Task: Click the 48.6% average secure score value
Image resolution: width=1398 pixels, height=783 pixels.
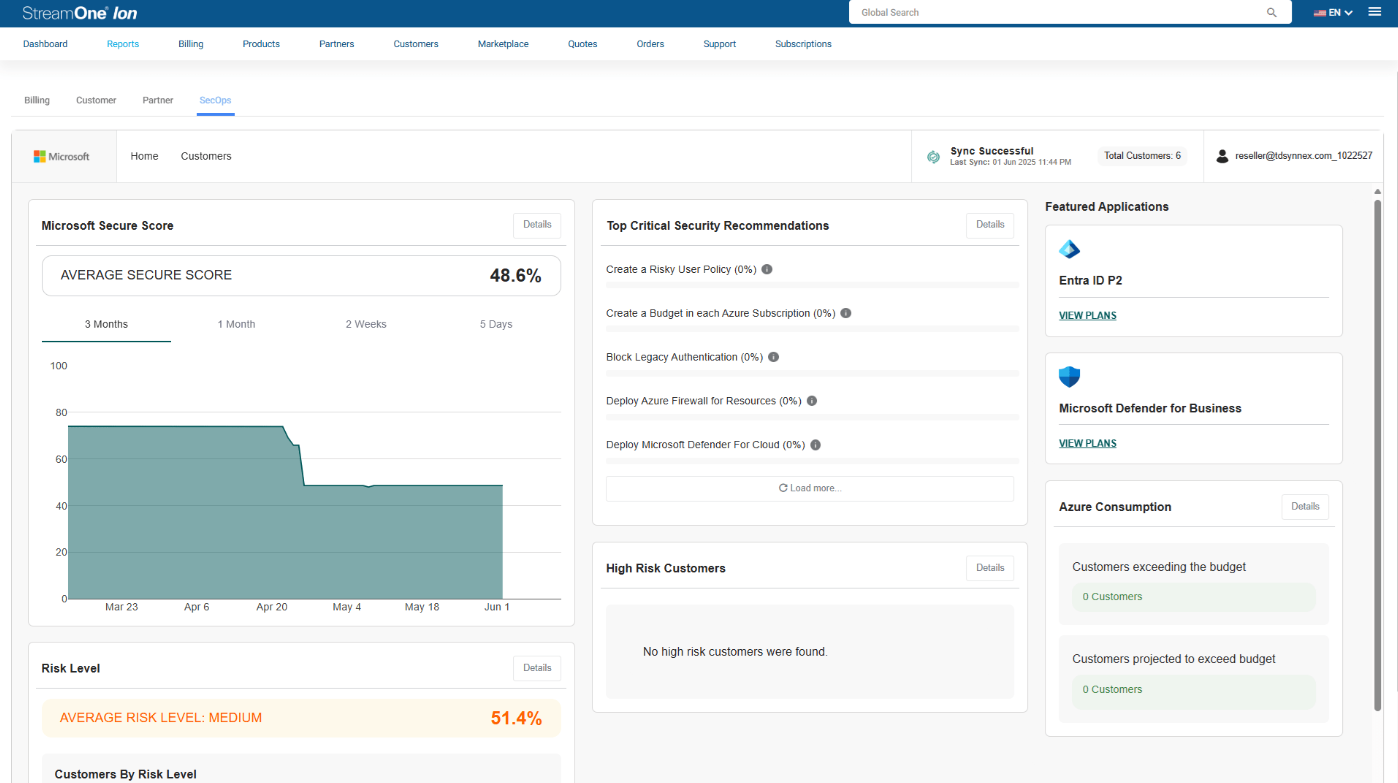Action: tap(515, 276)
